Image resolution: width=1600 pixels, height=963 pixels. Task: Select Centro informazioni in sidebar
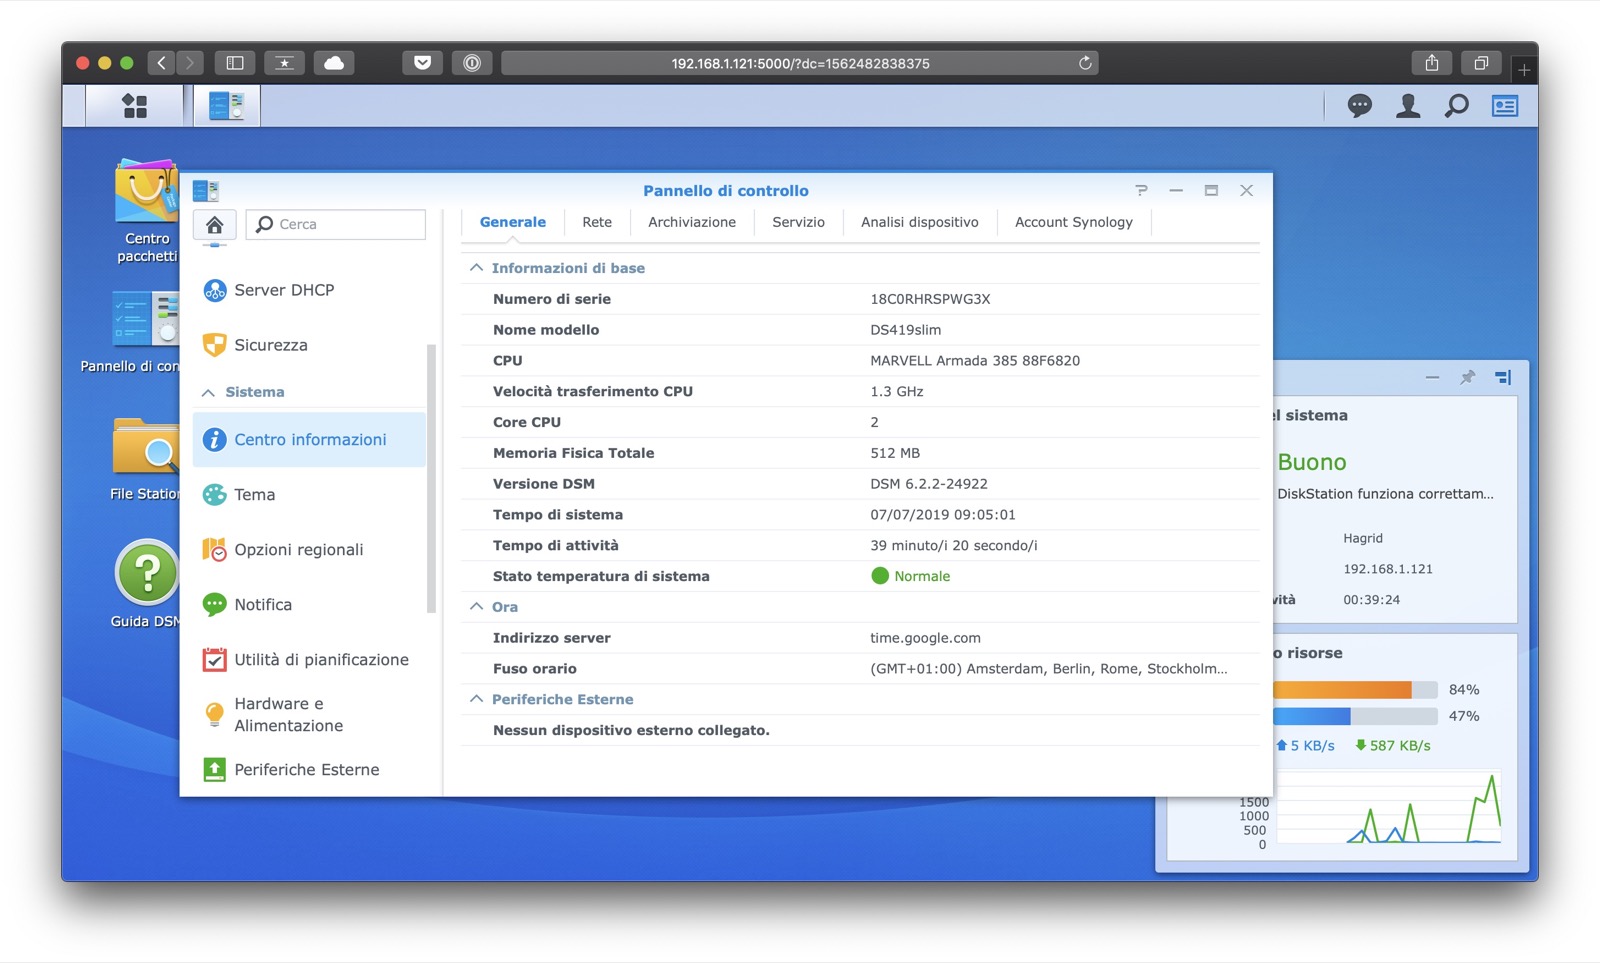pos(309,439)
